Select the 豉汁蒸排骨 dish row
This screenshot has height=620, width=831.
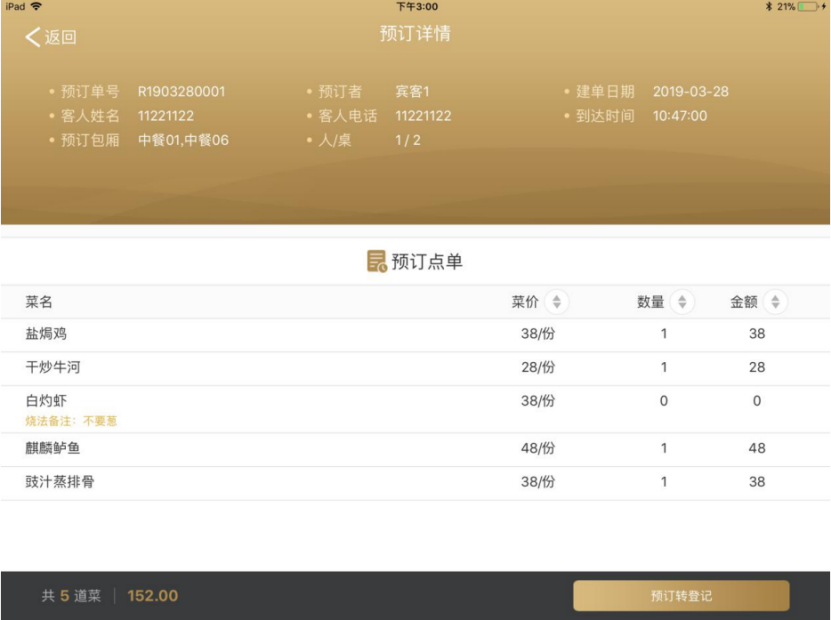click(x=416, y=483)
